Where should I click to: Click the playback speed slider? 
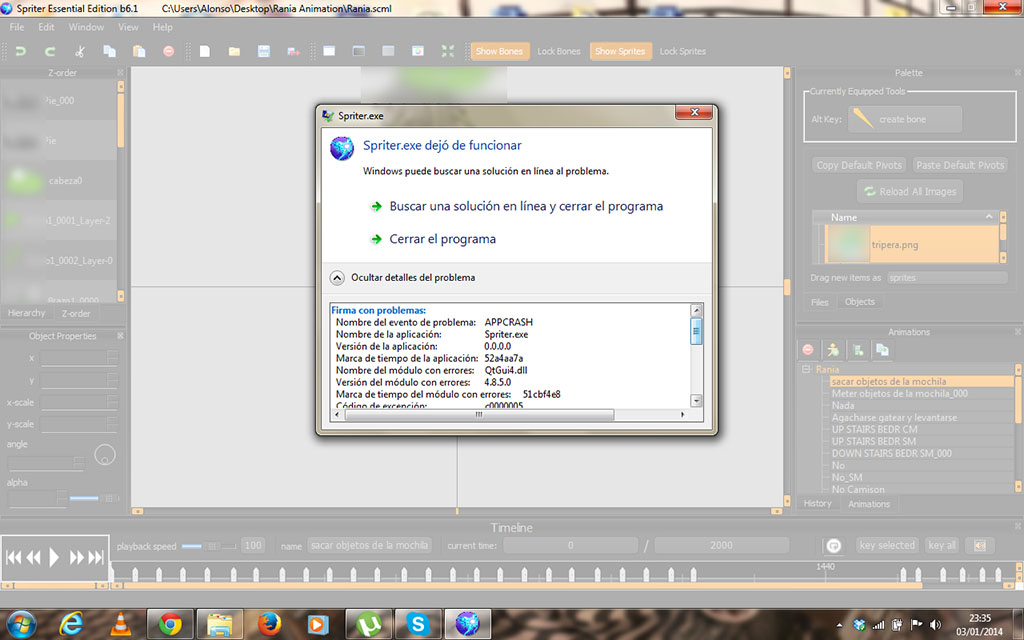209,546
